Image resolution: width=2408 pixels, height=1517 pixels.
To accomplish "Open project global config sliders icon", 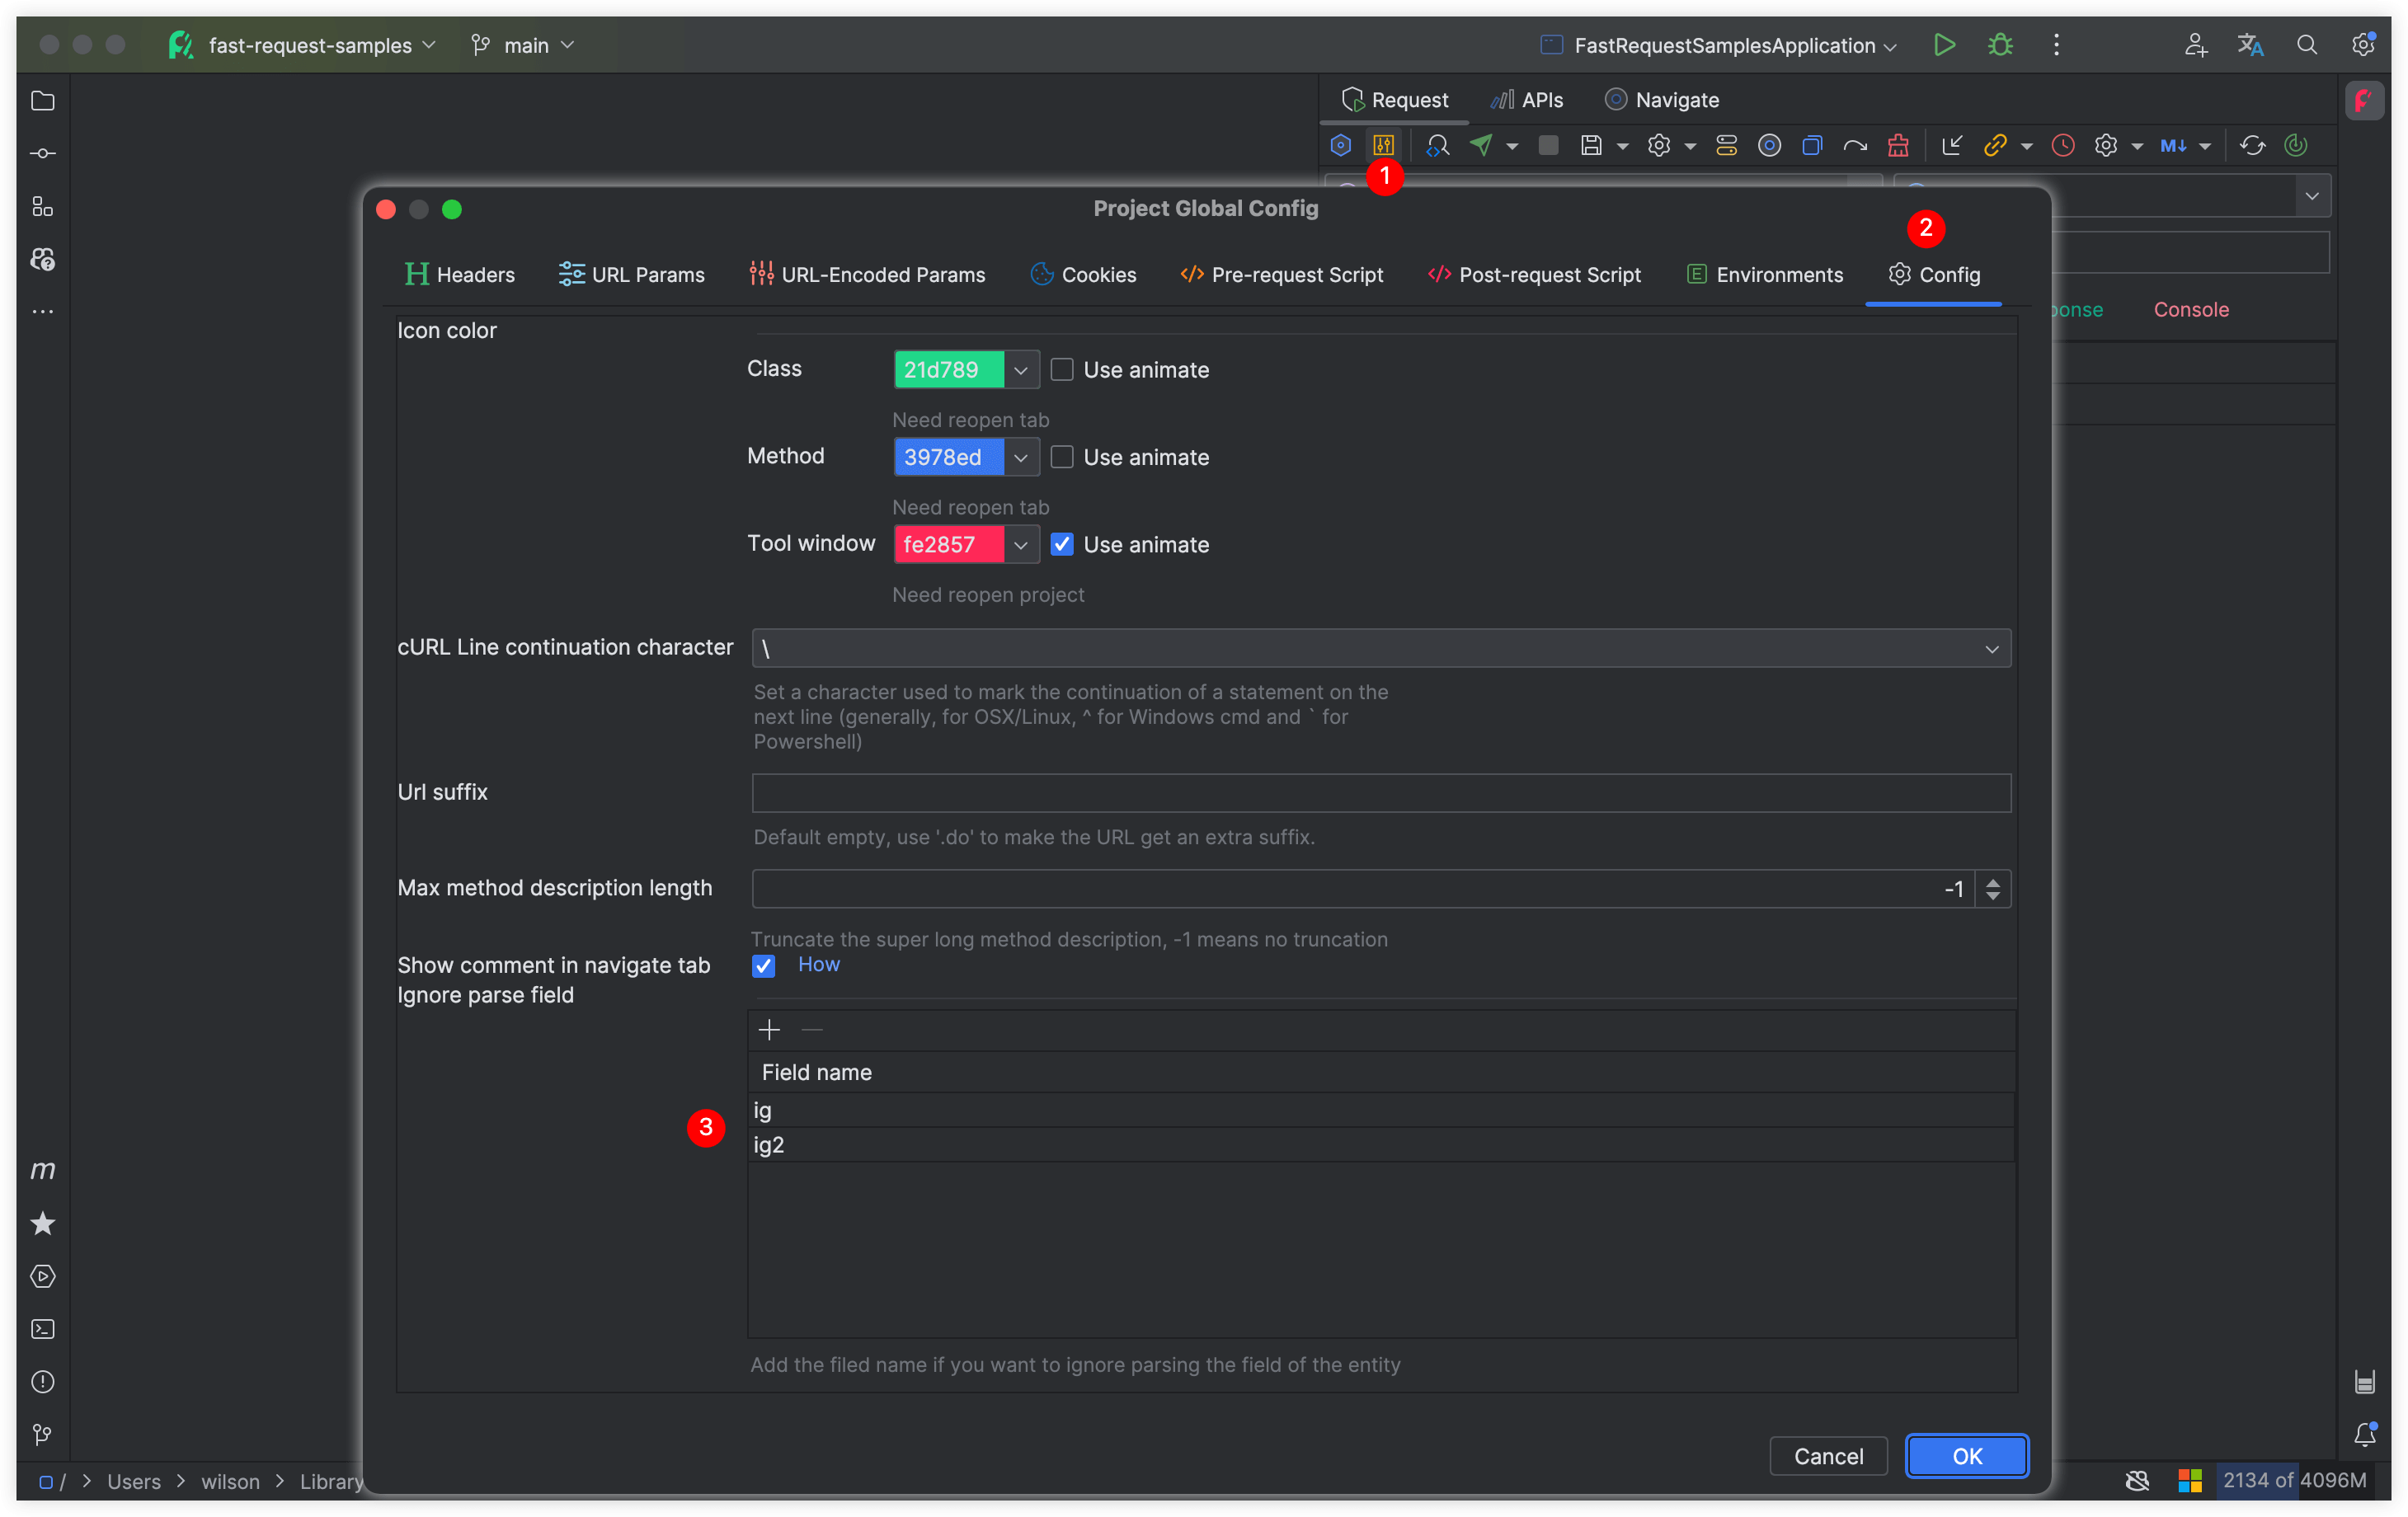I will (1384, 146).
